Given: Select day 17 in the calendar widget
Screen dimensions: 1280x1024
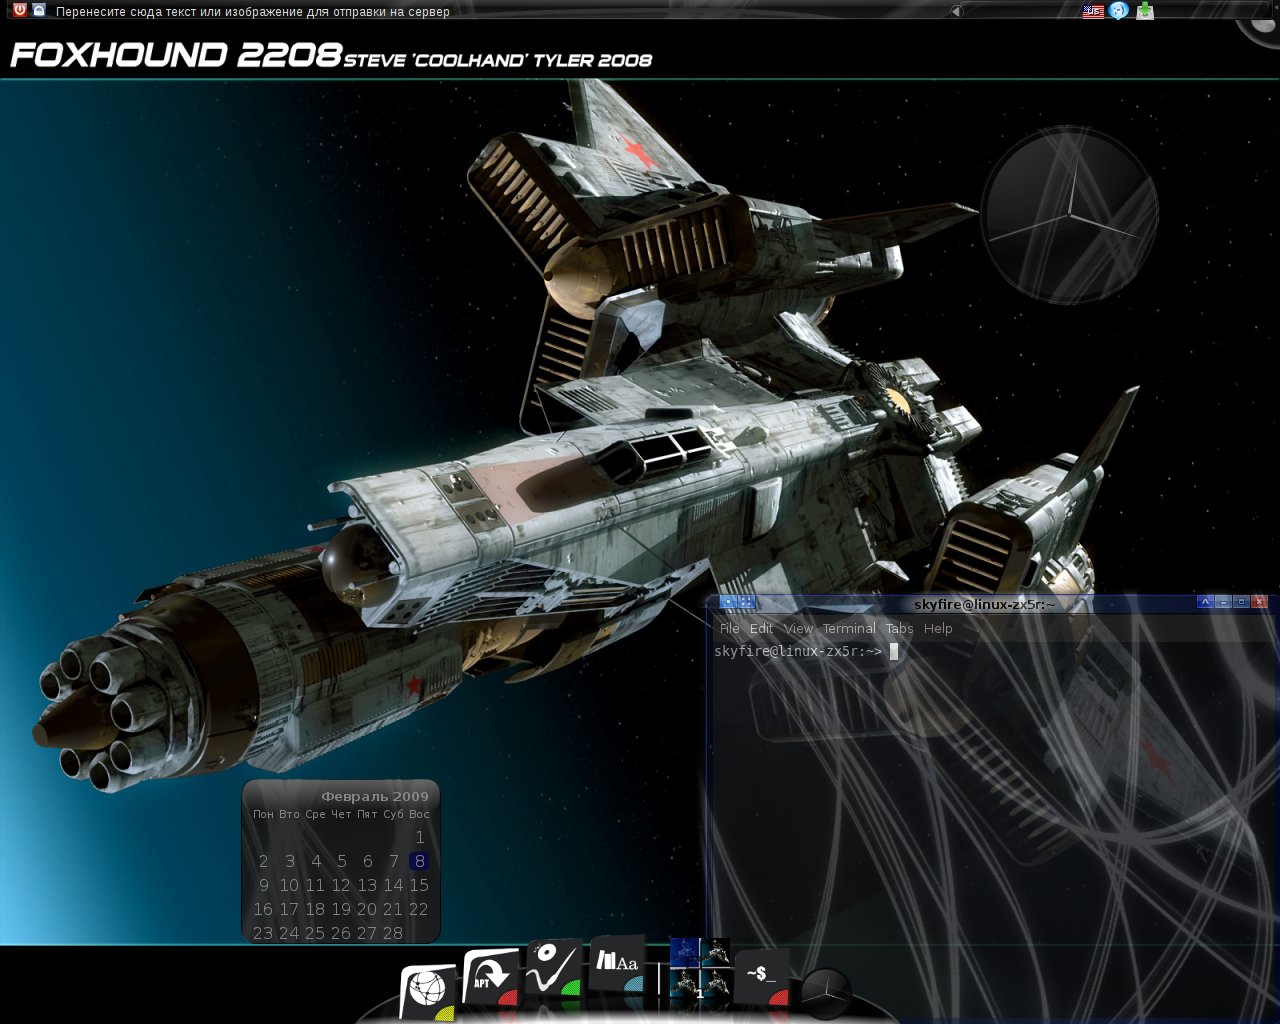Looking at the screenshot, I should 289,909.
